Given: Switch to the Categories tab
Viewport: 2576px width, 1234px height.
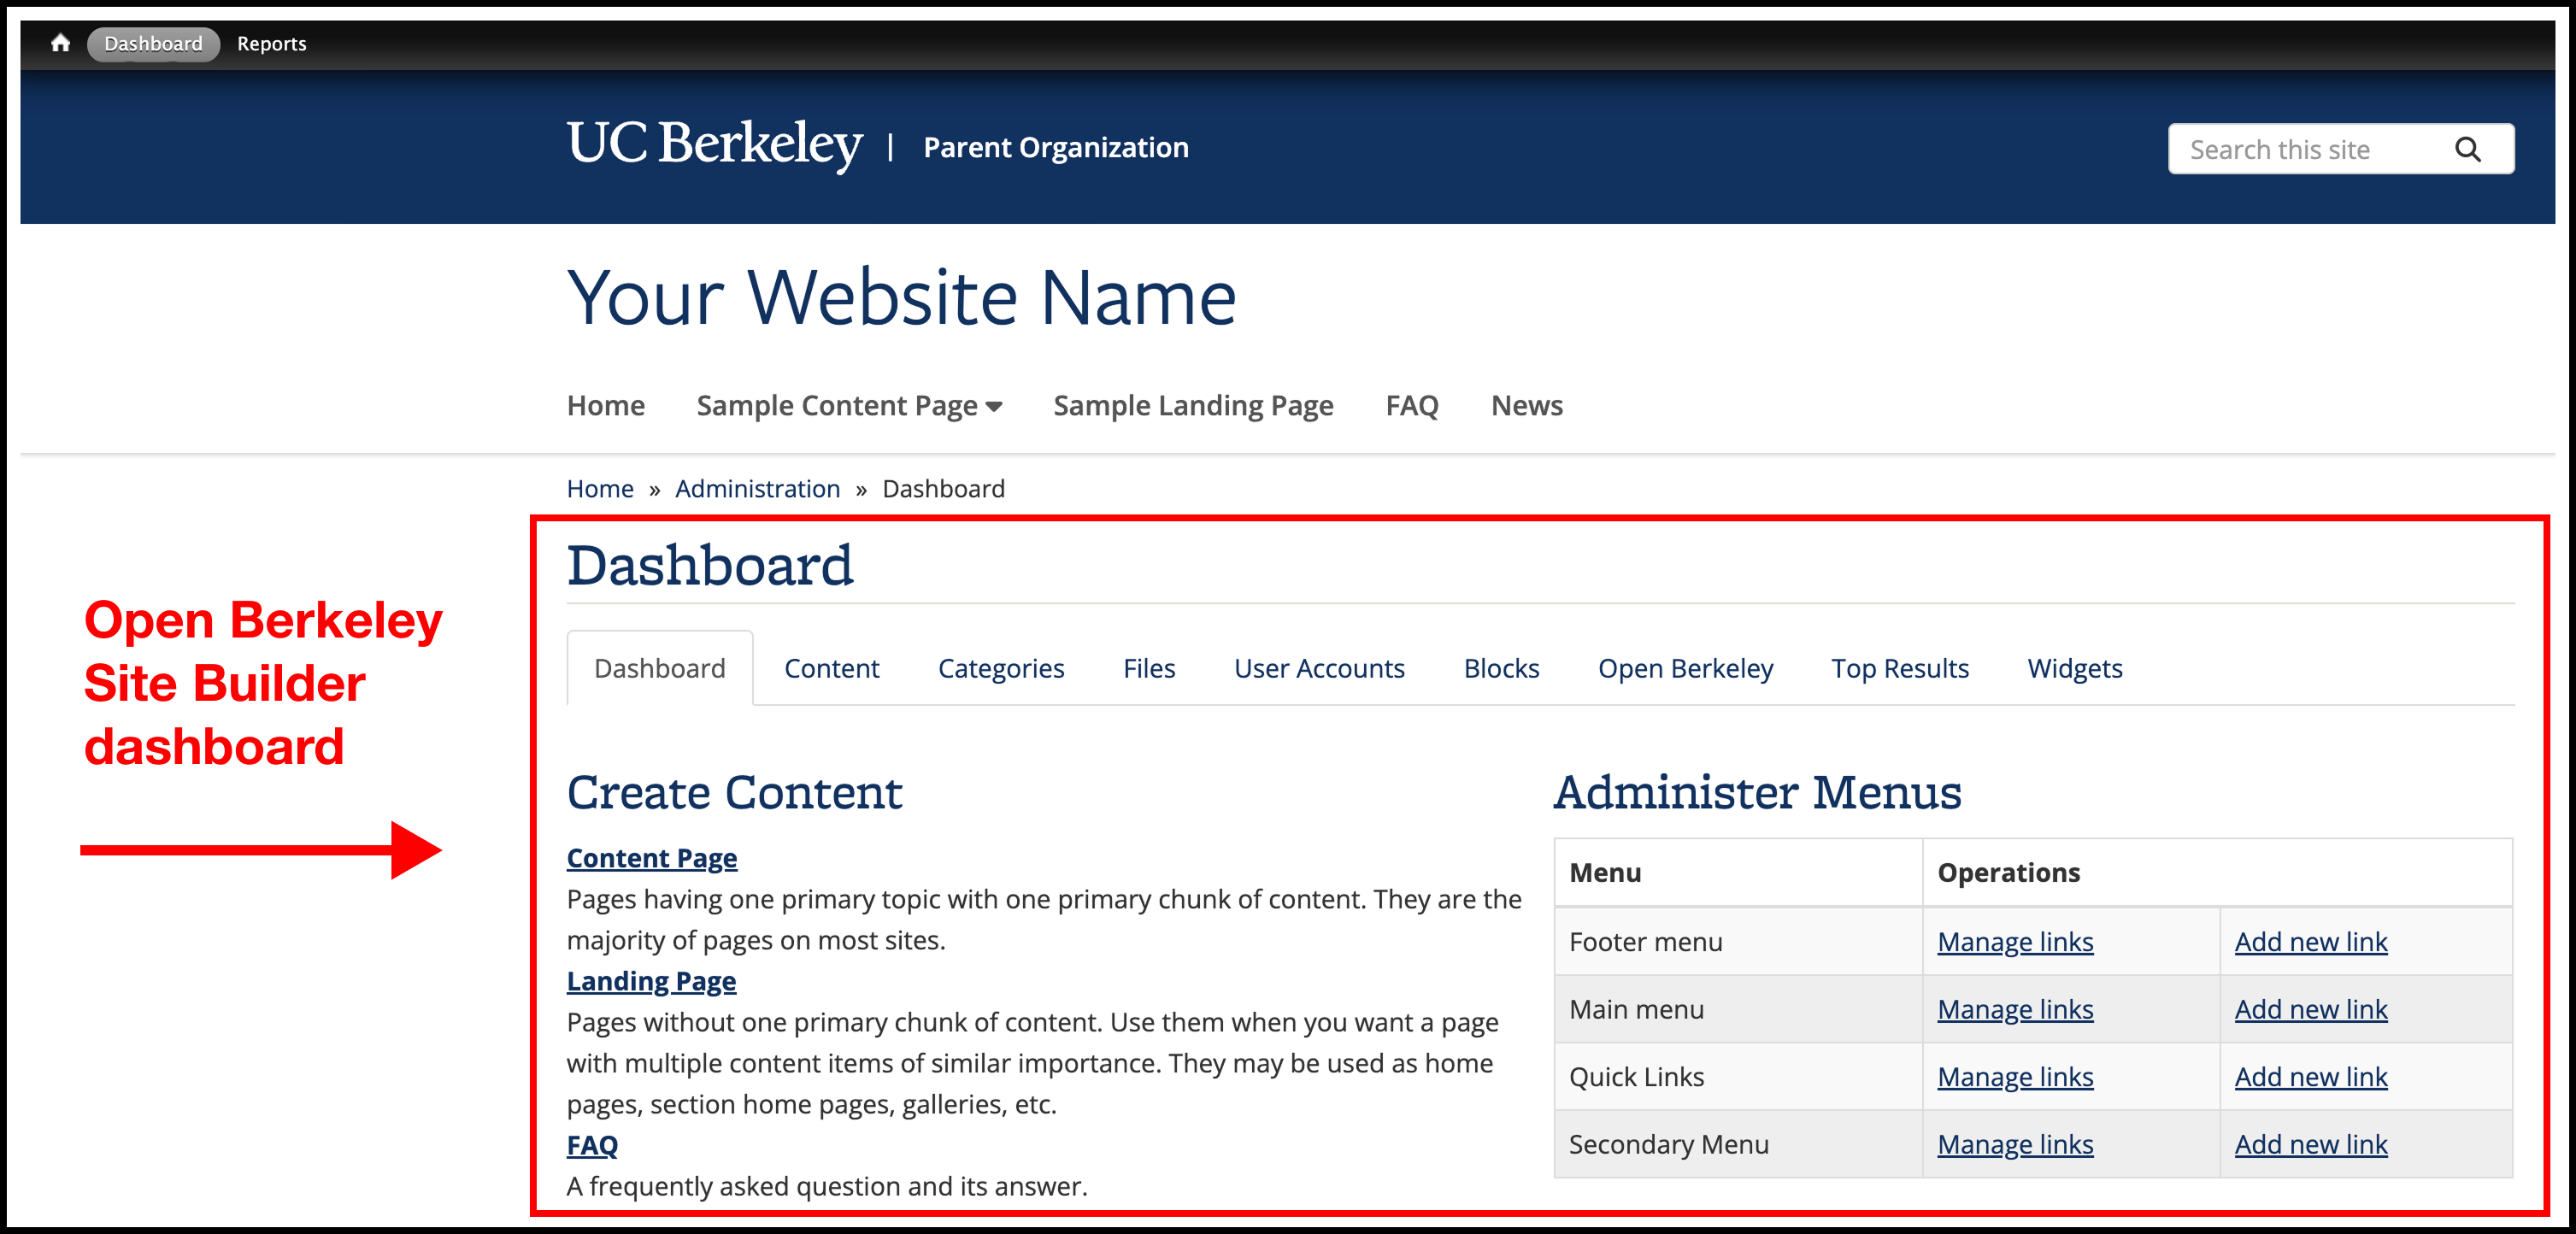Looking at the screenshot, I should point(1001,668).
